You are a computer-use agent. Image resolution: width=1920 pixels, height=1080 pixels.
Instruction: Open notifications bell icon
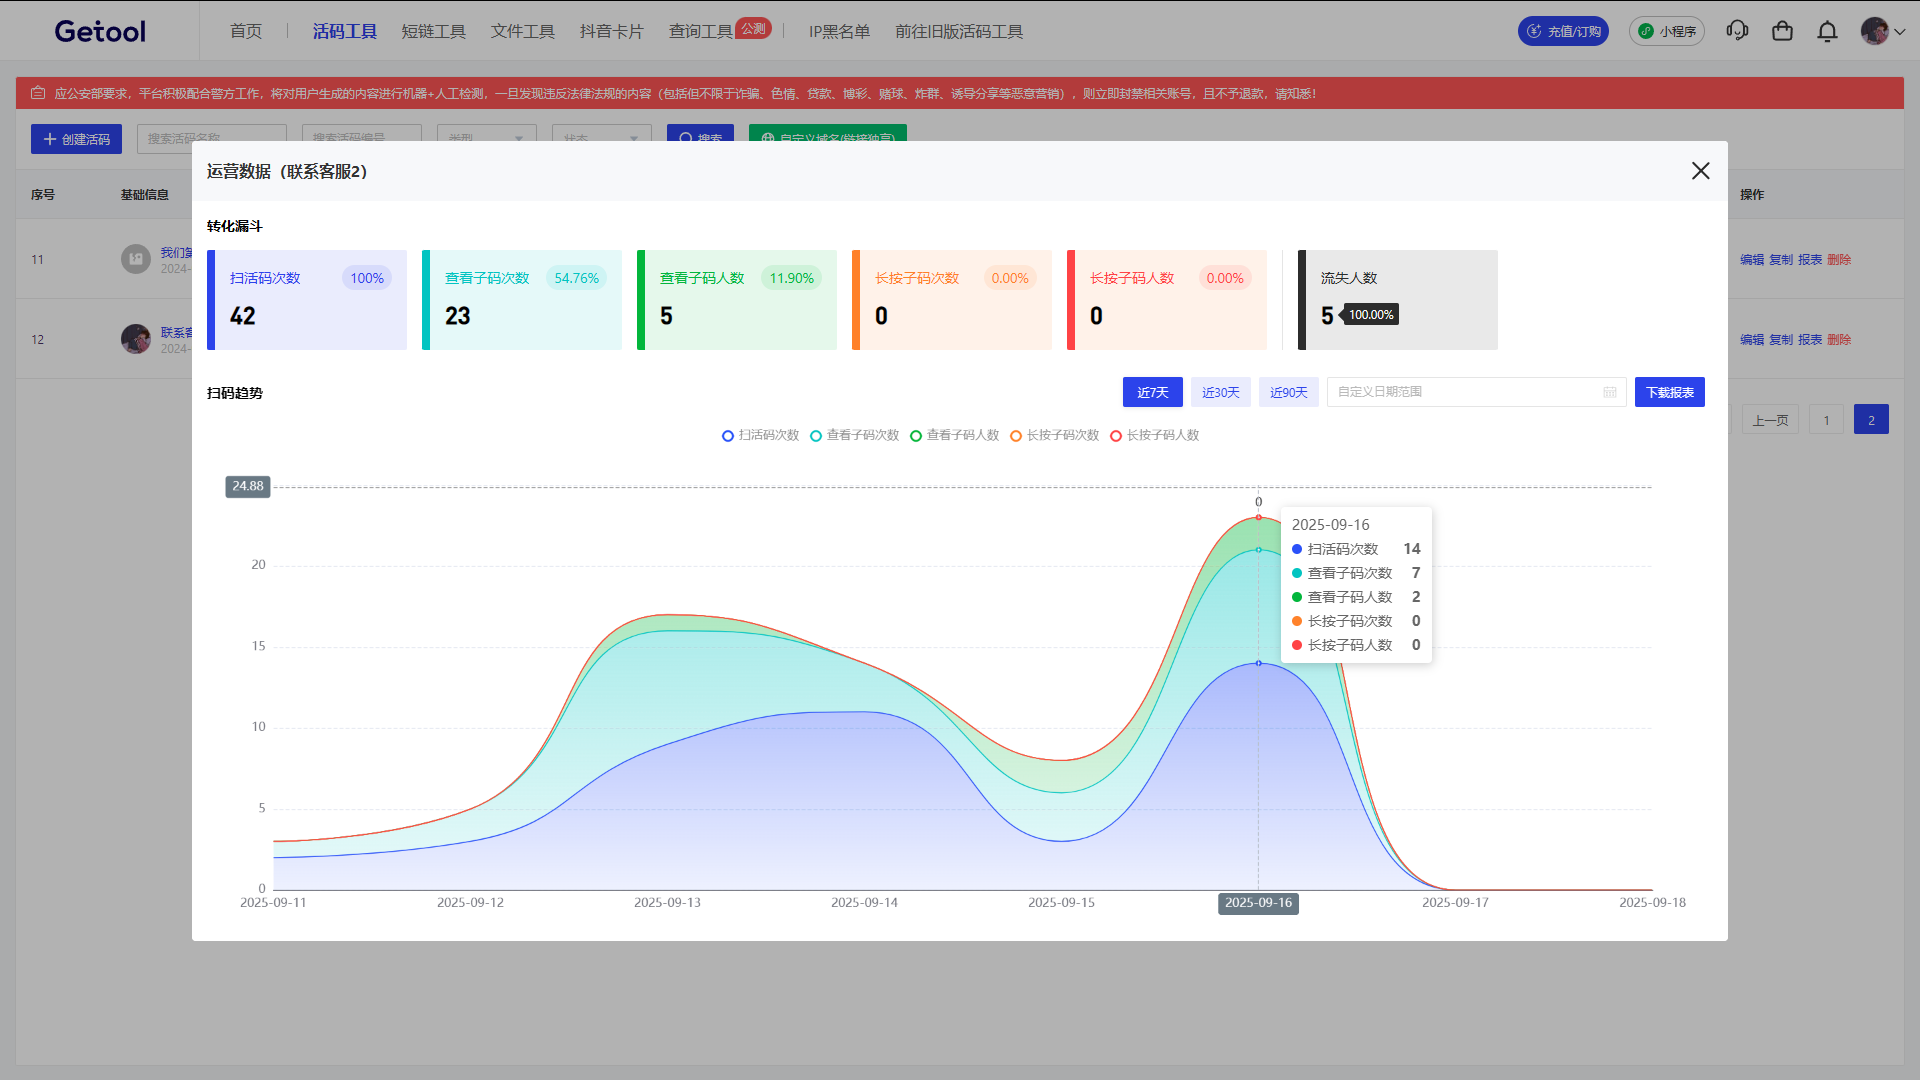coord(1827,31)
